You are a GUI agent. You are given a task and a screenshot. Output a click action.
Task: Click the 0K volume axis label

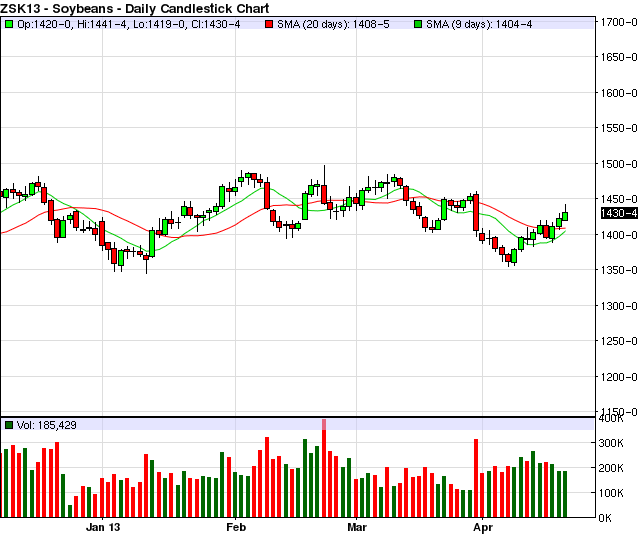(x=605, y=518)
